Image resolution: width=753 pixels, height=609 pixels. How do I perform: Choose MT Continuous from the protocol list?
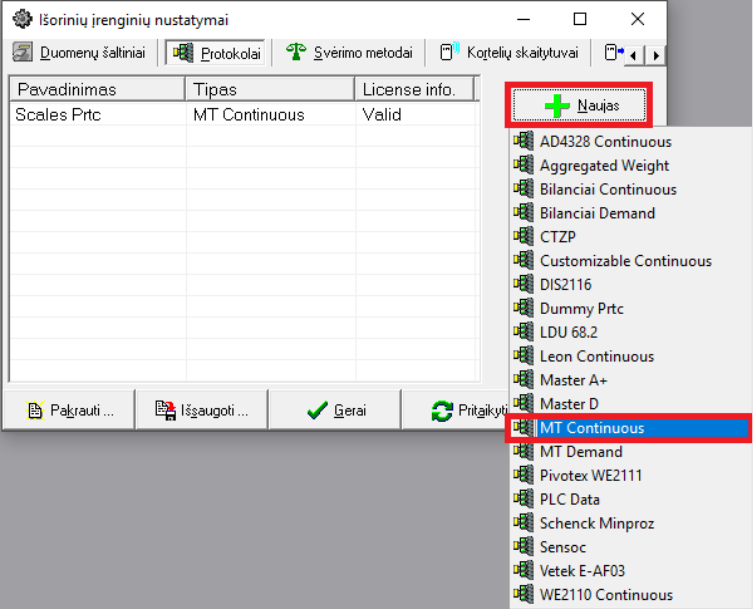point(591,428)
